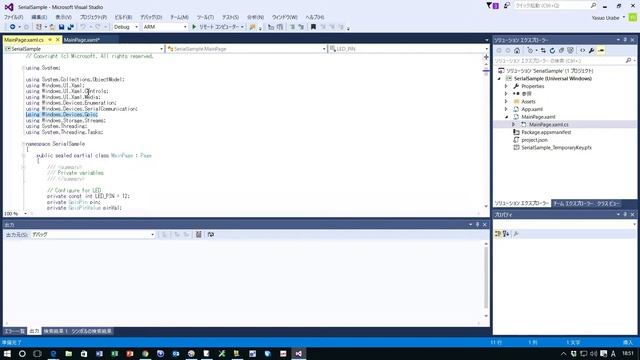This screenshot has height=360, width=640.
Task: Expand the Assets folder node
Action: pyautogui.click(x=506, y=102)
